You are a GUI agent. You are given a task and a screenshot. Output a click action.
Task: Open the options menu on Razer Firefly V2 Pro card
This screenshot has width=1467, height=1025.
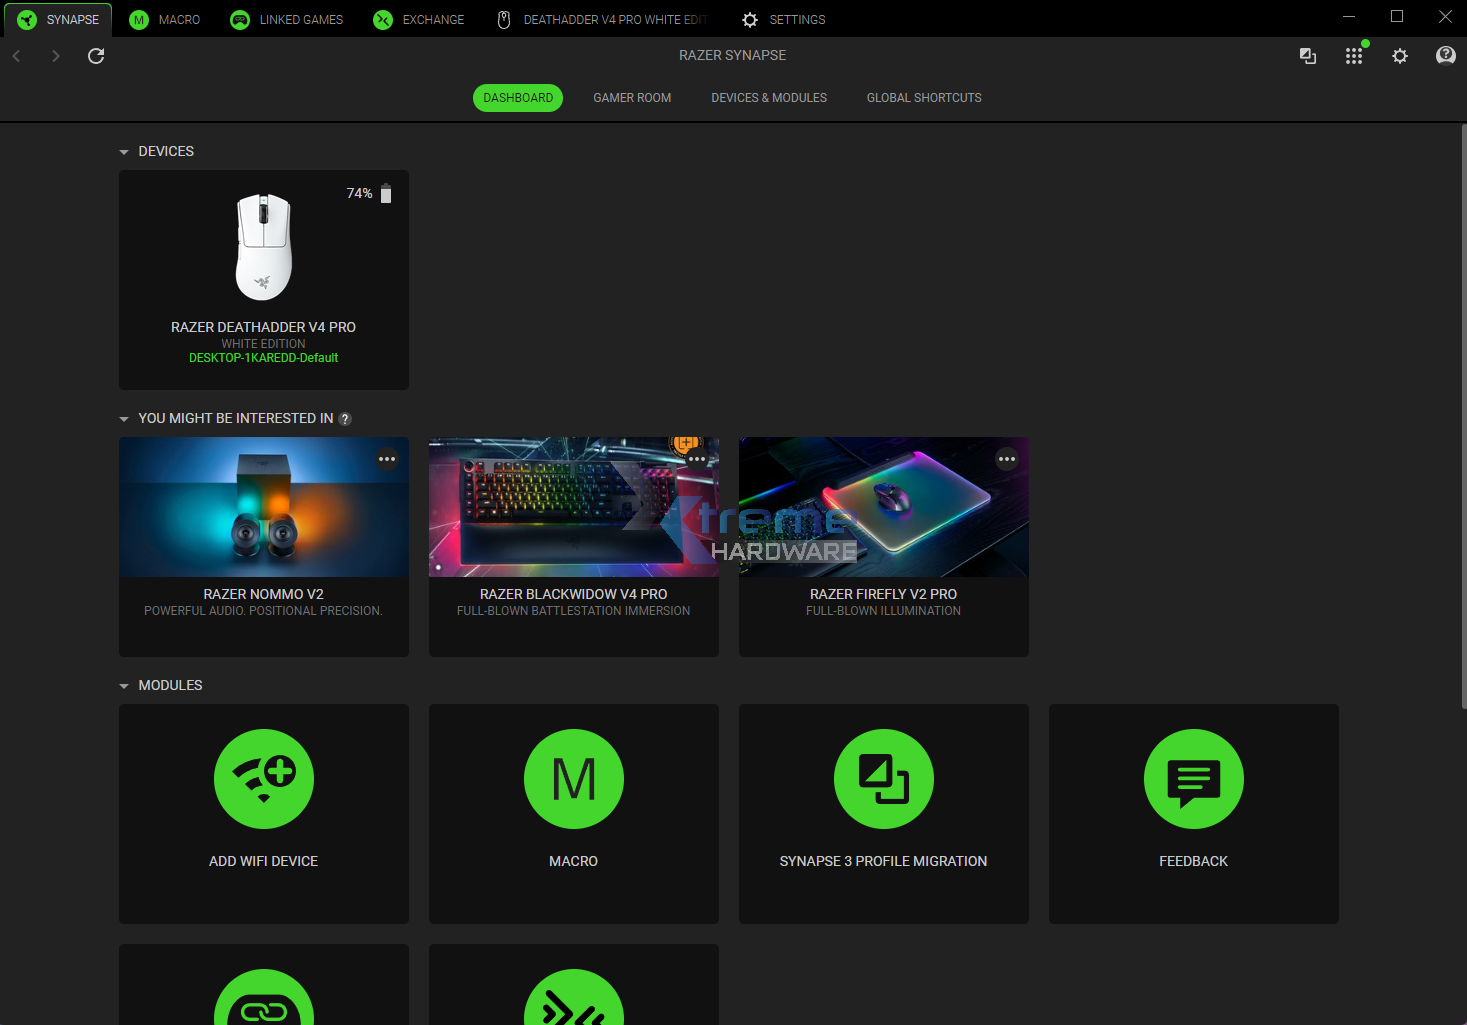point(1007,459)
